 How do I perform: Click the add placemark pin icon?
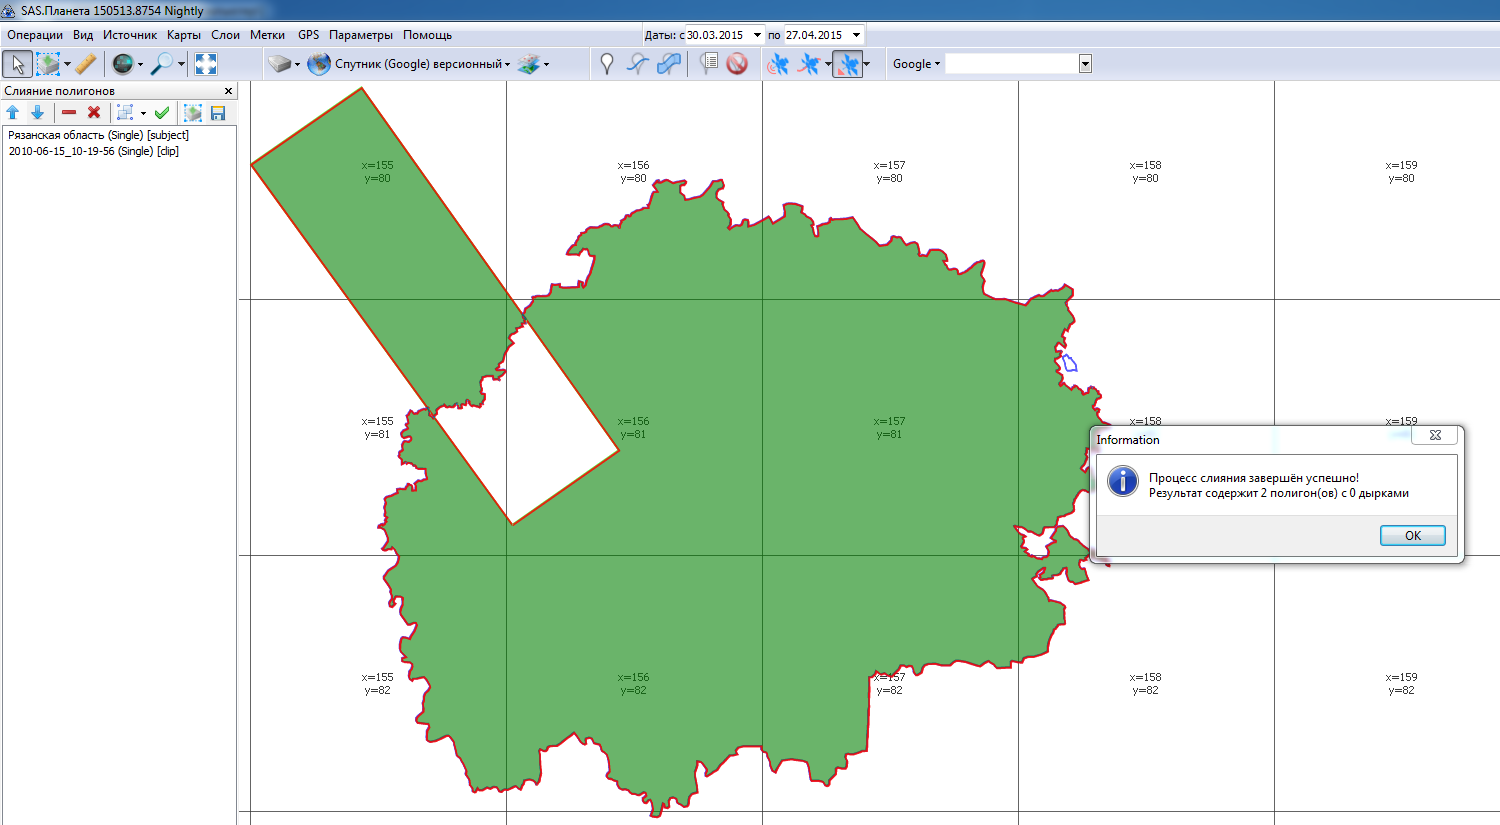606,64
